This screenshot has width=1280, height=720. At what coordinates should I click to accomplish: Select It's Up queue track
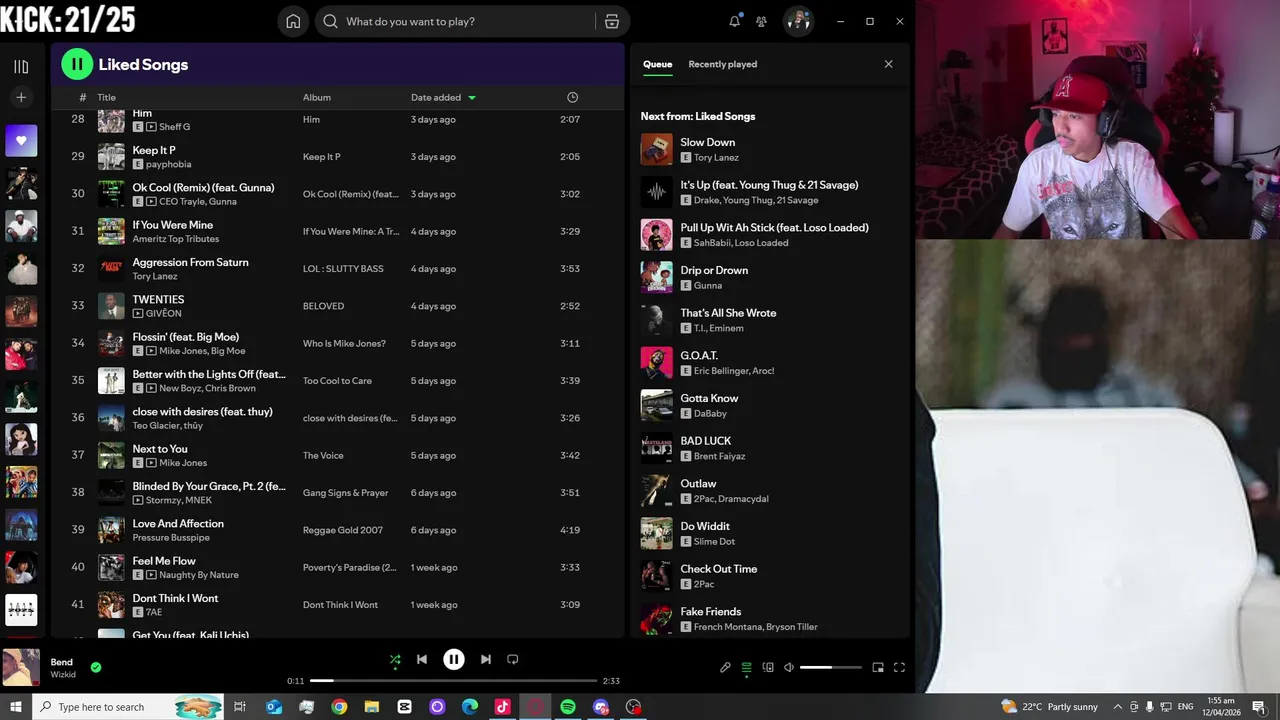pyautogui.click(x=768, y=192)
